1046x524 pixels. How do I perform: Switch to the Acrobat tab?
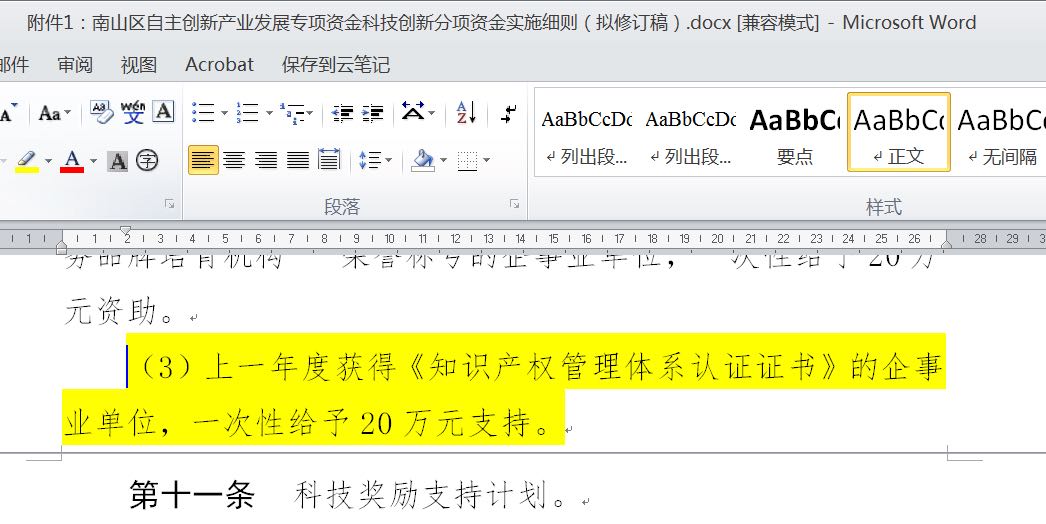219,65
